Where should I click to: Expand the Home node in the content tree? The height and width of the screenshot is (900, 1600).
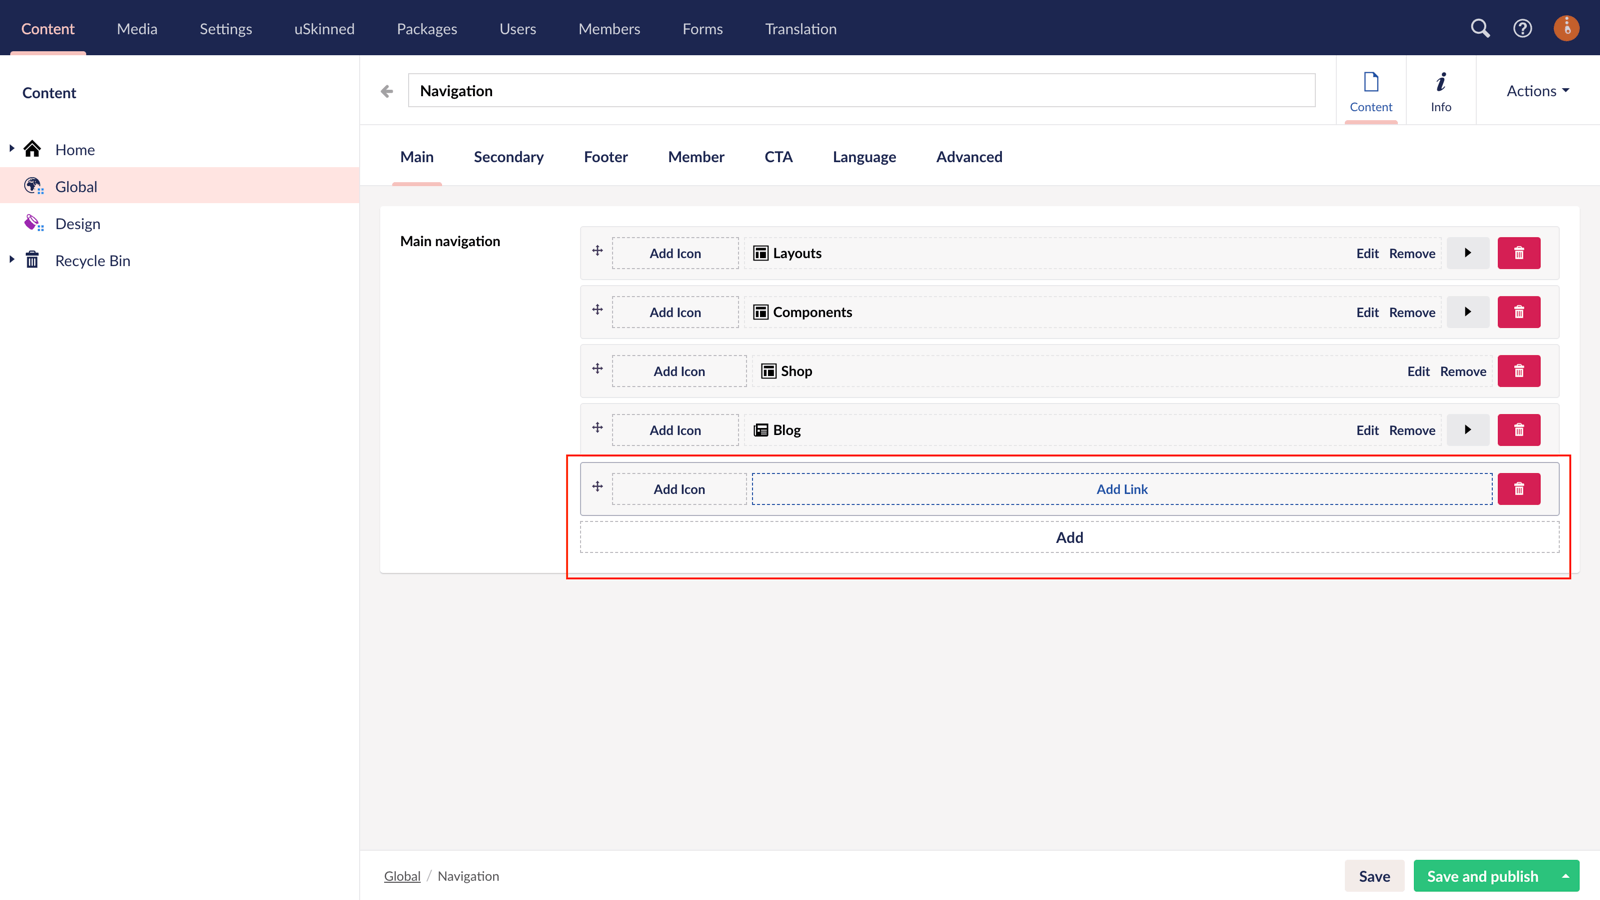(x=11, y=148)
